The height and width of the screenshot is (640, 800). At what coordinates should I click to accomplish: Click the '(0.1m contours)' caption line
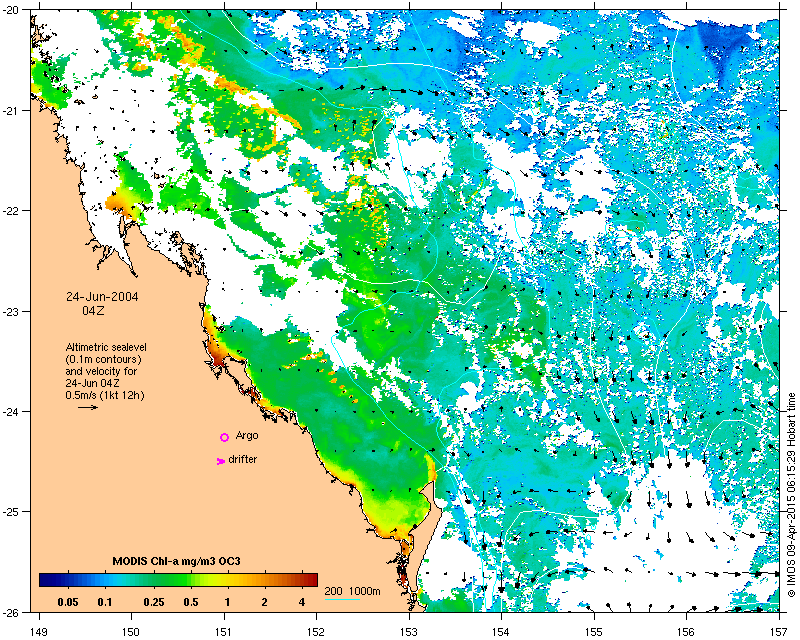click(104, 359)
